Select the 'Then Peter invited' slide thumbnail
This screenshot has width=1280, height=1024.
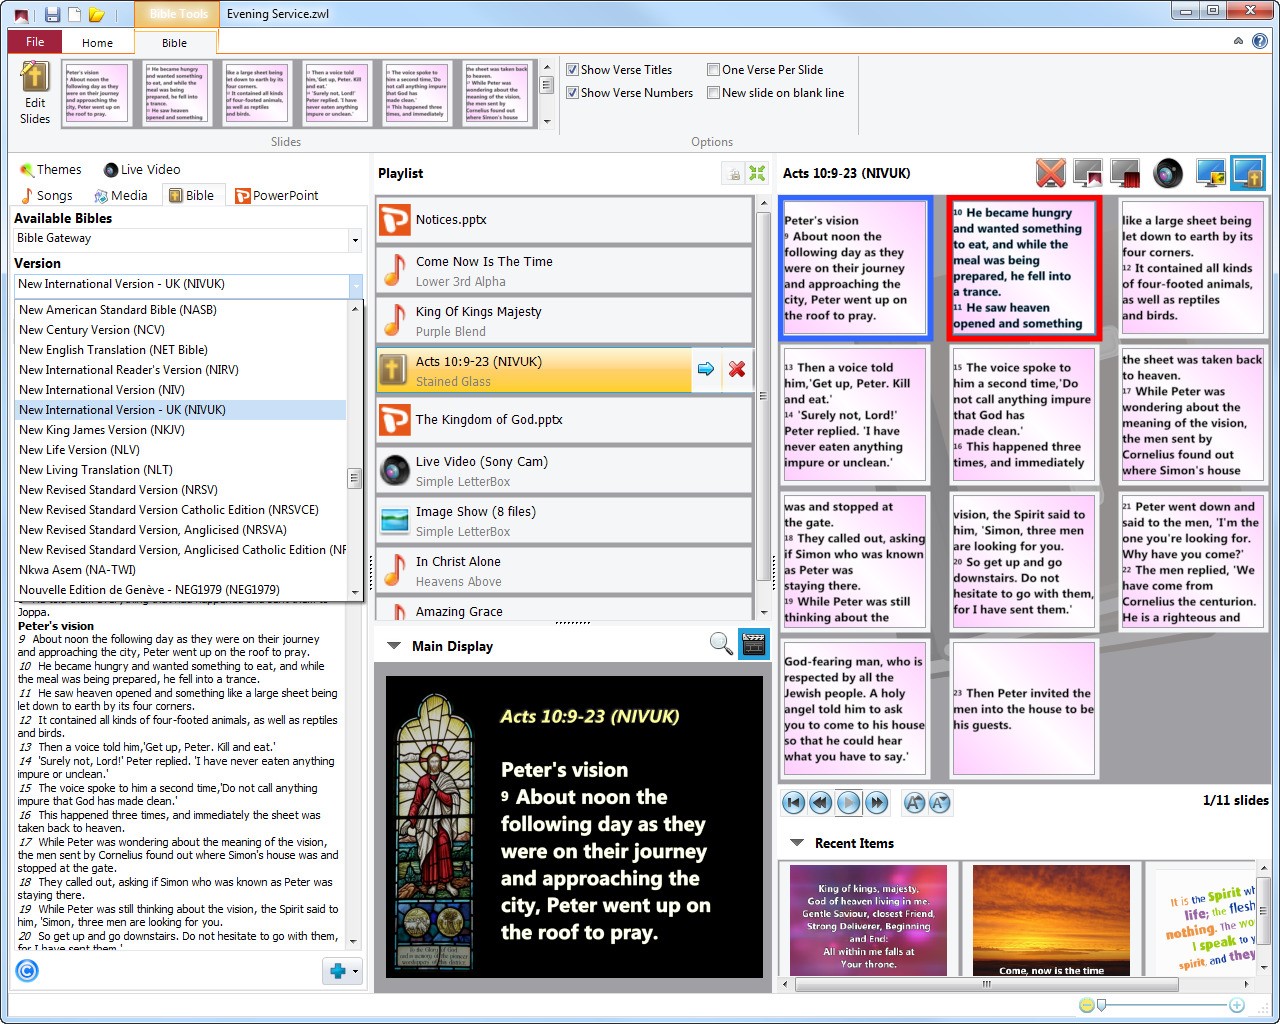tap(1023, 709)
